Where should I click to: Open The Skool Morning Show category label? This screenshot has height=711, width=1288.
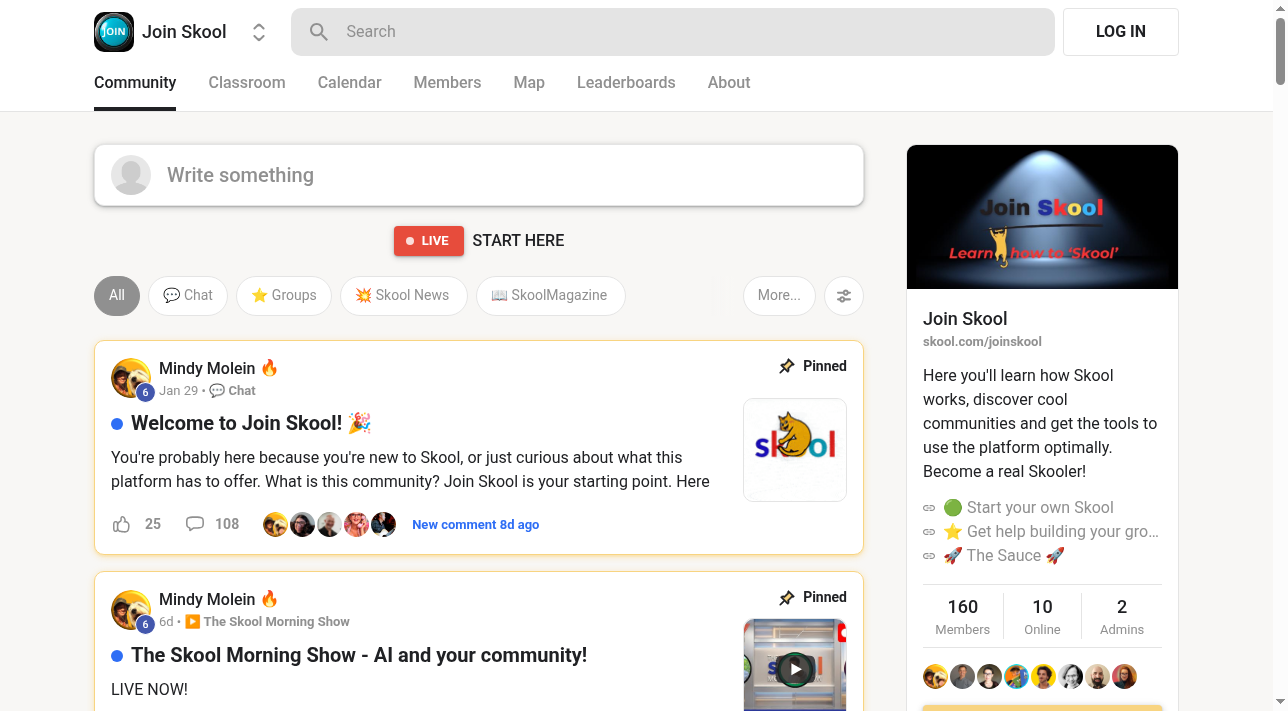tap(268, 622)
